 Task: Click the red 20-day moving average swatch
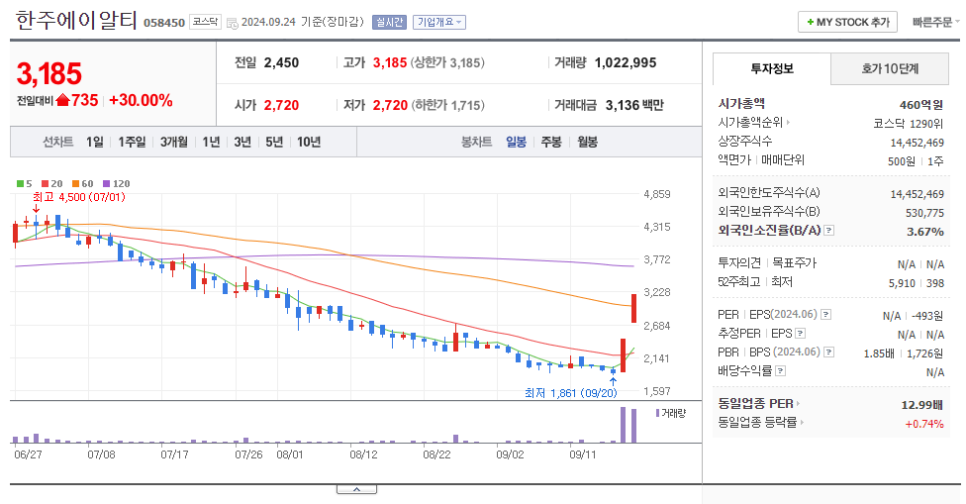(x=45, y=184)
